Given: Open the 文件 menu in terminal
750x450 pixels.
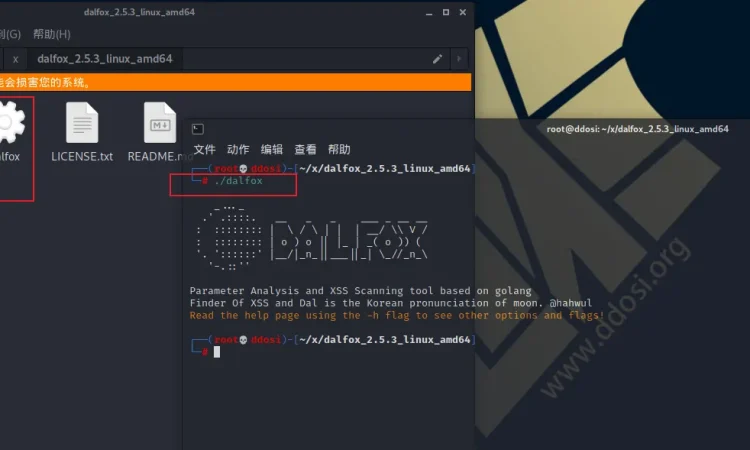Looking at the screenshot, I should point(205,150).
